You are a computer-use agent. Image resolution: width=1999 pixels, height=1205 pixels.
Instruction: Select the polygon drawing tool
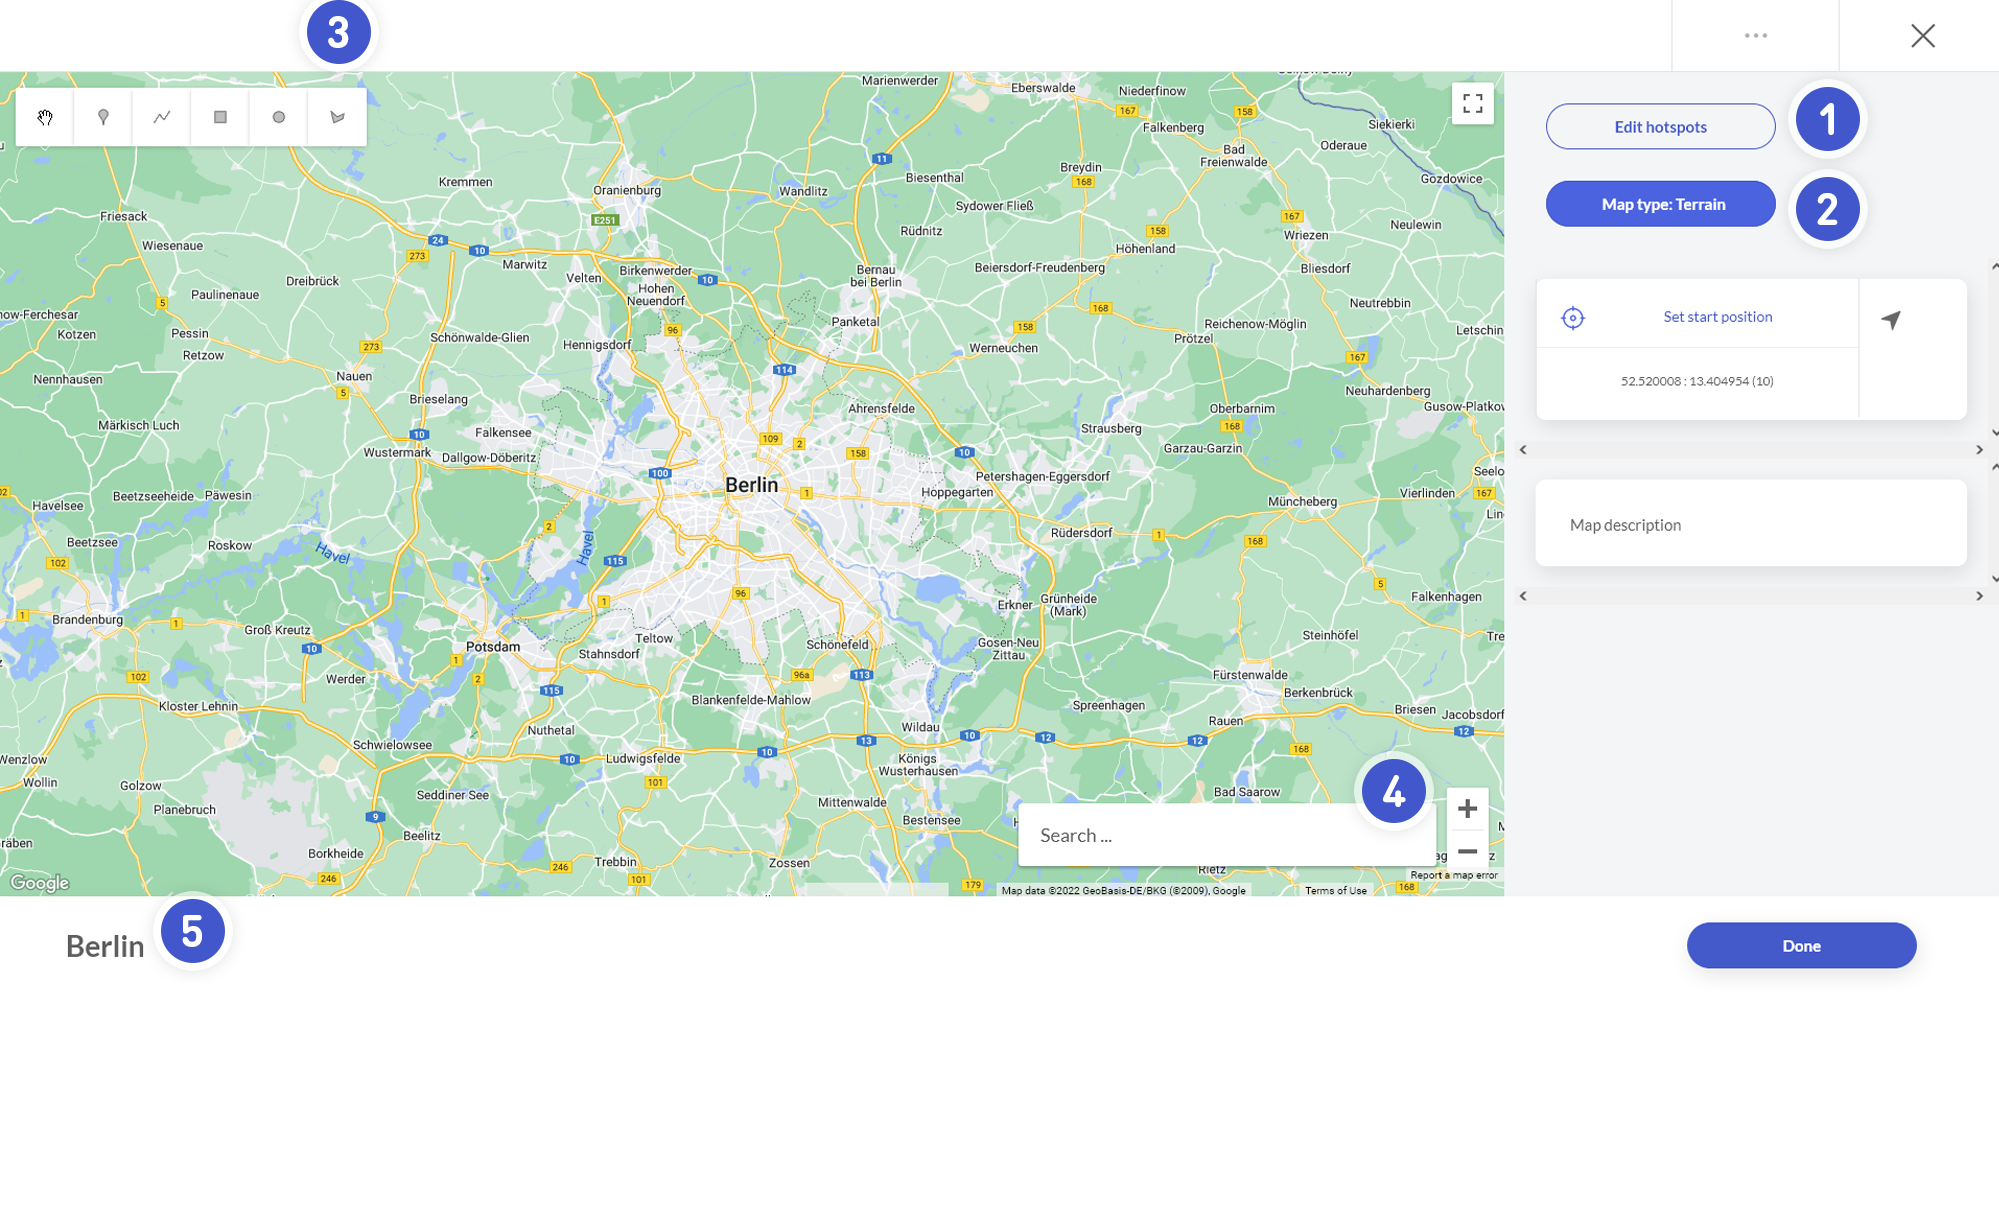pos(337,117)
